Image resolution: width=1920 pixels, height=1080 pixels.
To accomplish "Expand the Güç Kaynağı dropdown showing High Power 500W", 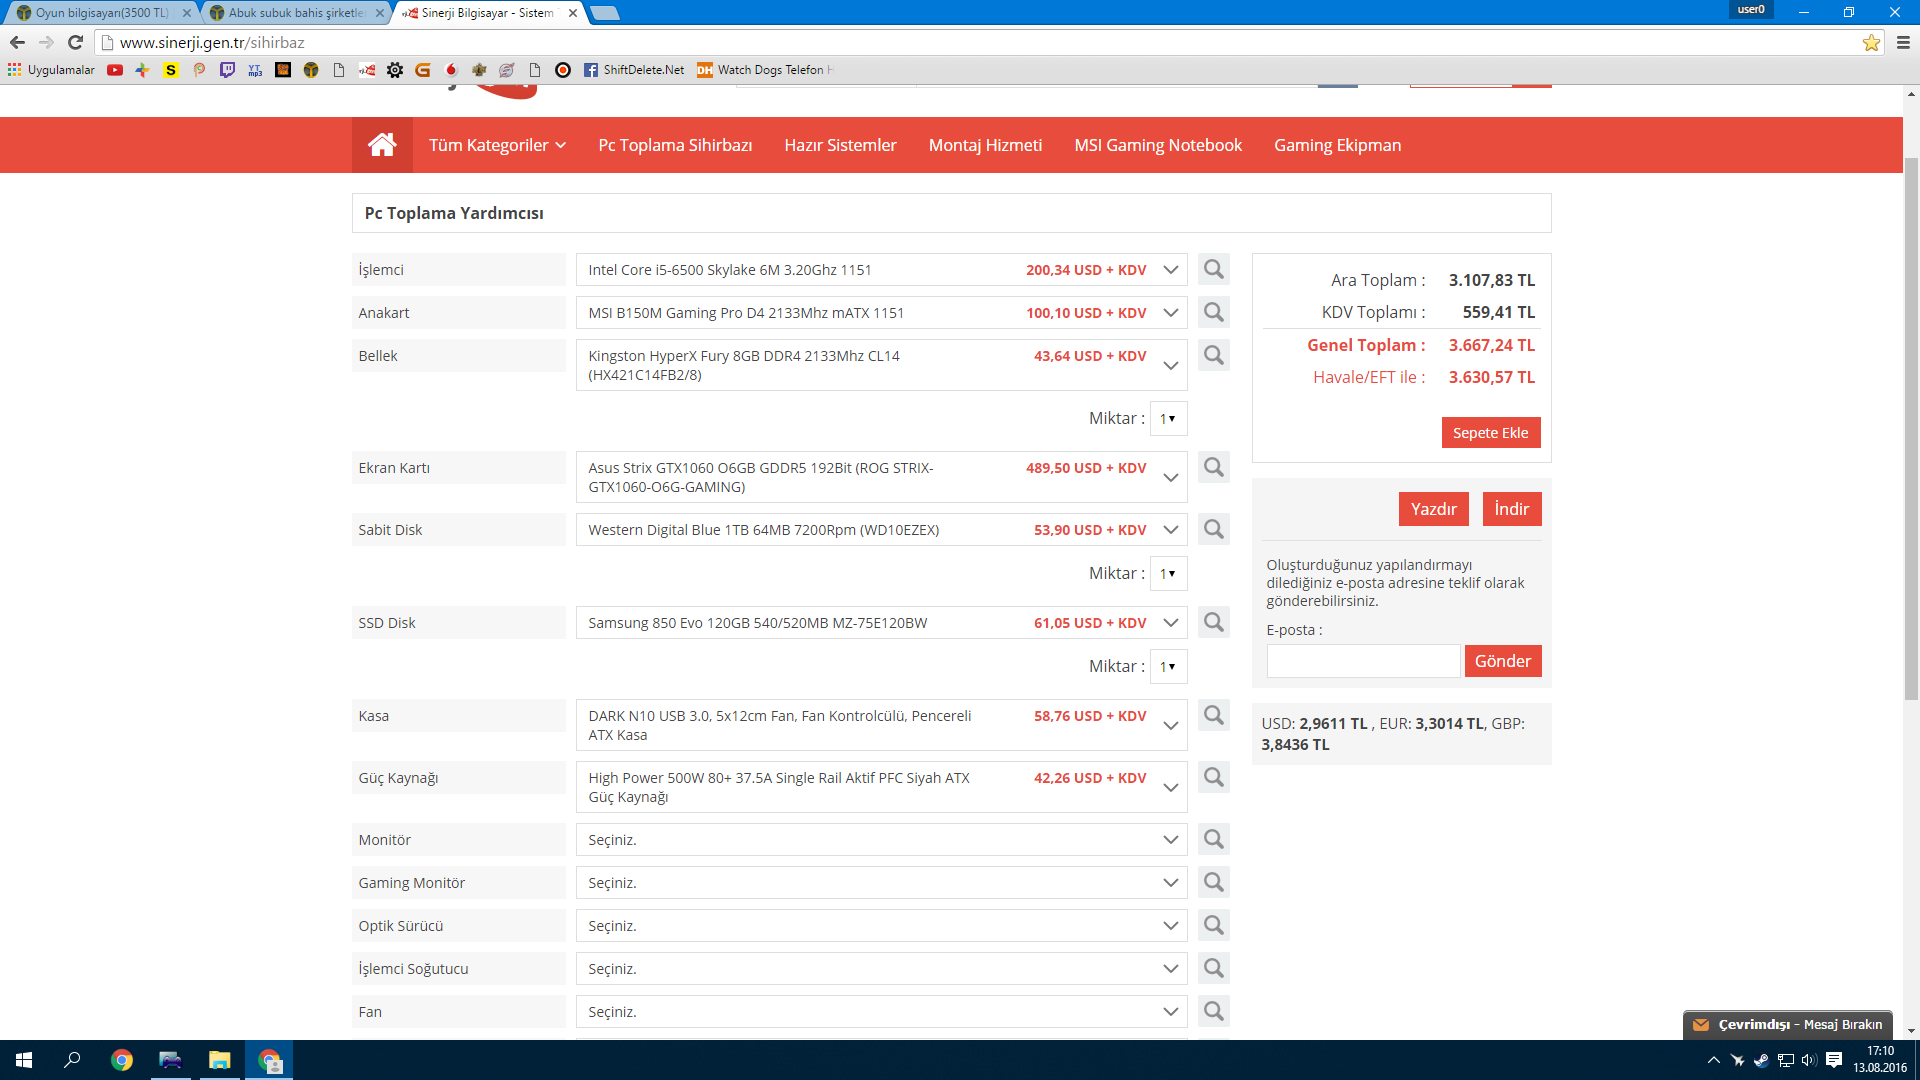I will click(881, 787).
